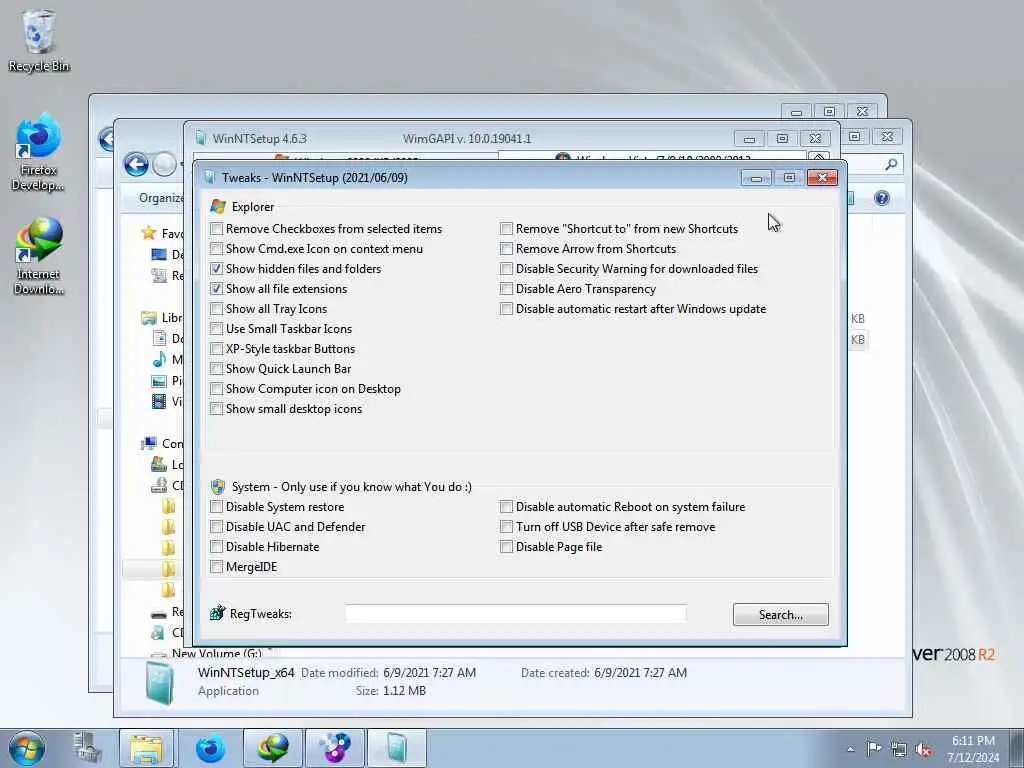
Task: Minimize the WinNTSetup 4.6.3 window
Action: point(749,138)
